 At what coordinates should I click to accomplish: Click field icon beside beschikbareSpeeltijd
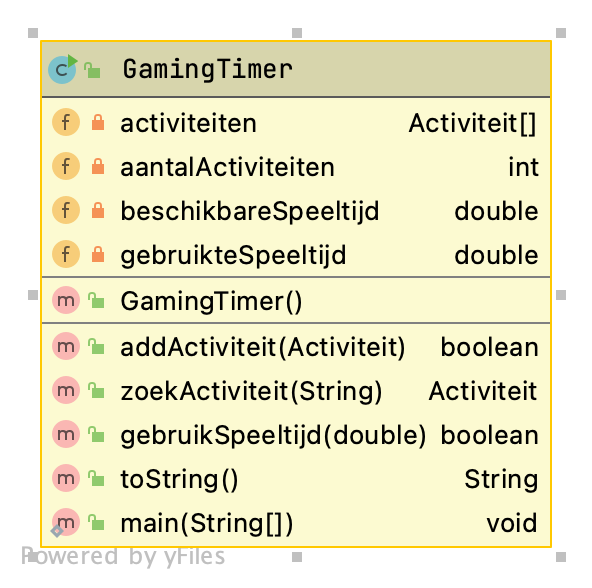(x=66, y=210)
